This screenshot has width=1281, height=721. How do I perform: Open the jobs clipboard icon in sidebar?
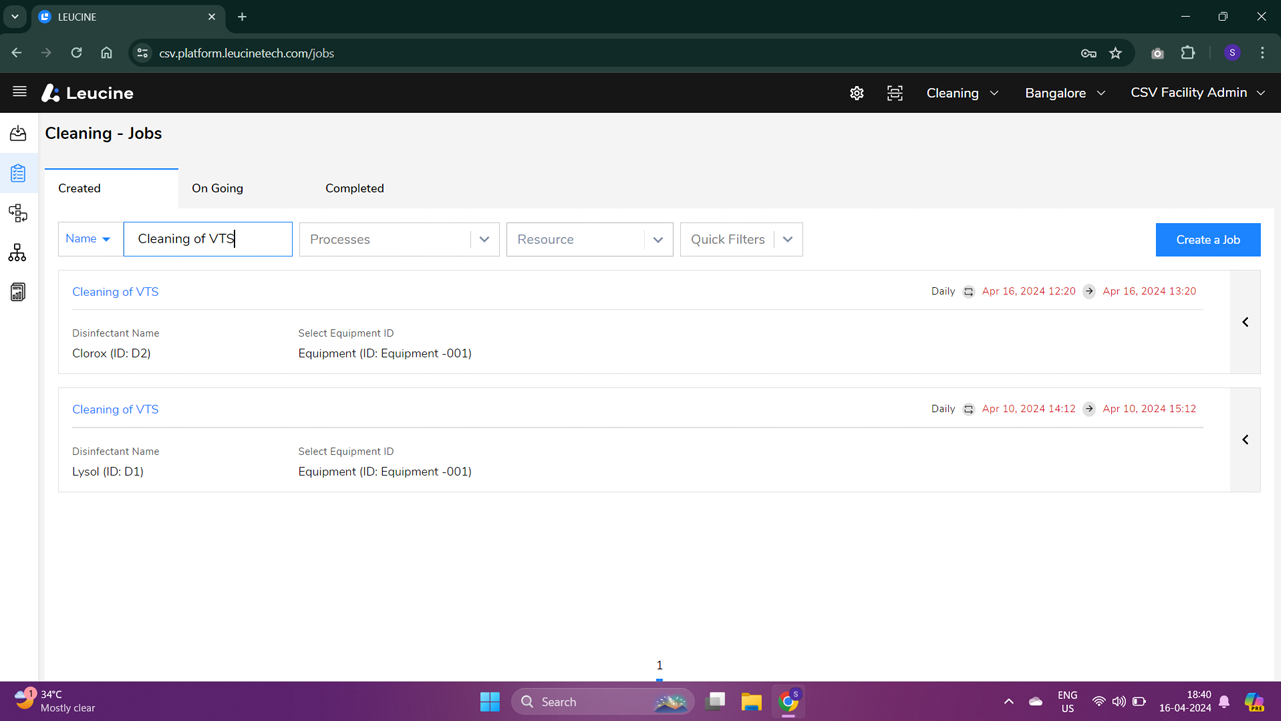(18, 173)
